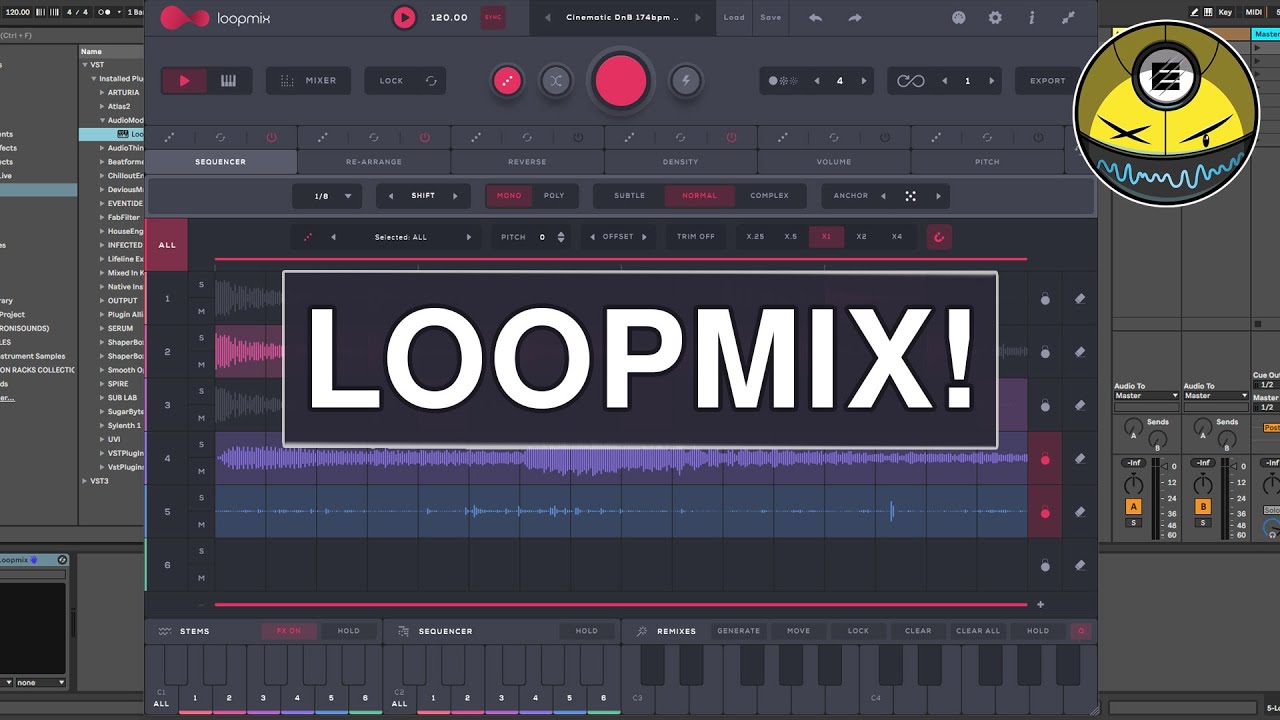1280x720 pixels.
Task: Click the lightning bolt button
Action: (x=685, y=81)
